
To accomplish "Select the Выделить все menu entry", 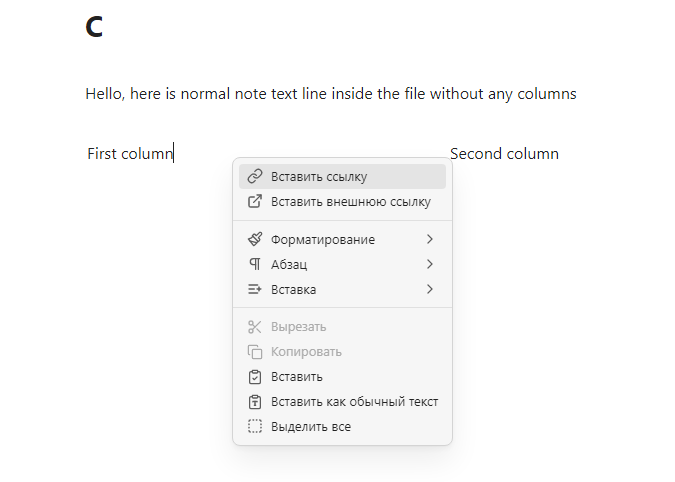I will pos(311,427).
